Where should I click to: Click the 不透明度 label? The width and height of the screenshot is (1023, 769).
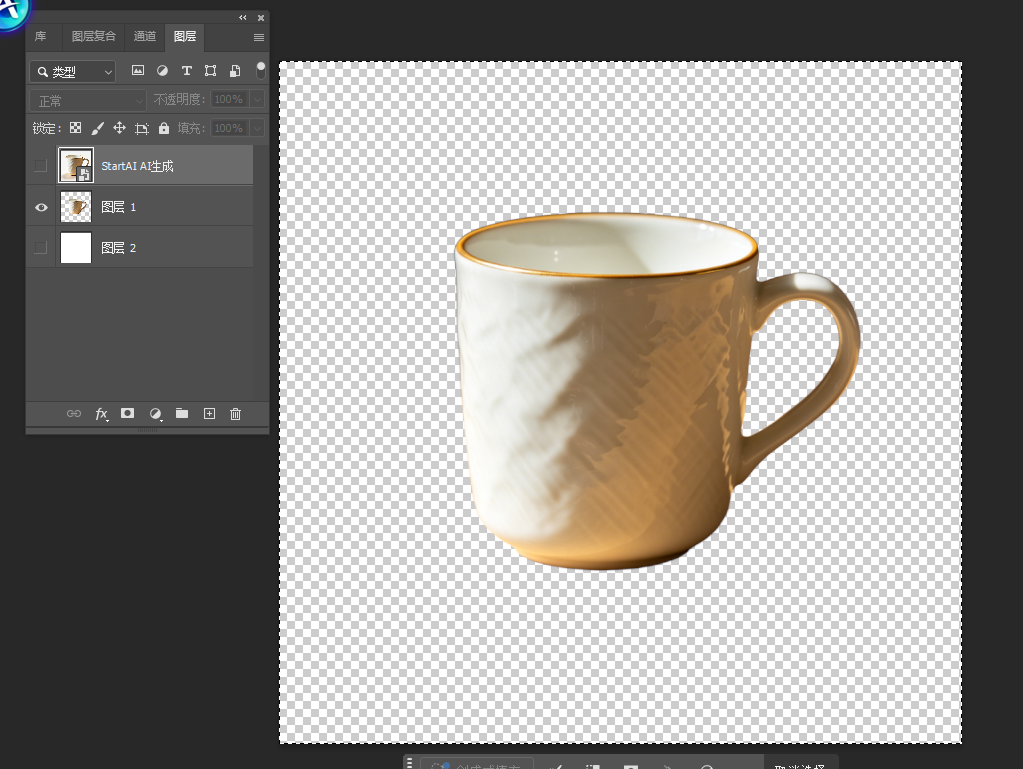coord(179,99)
